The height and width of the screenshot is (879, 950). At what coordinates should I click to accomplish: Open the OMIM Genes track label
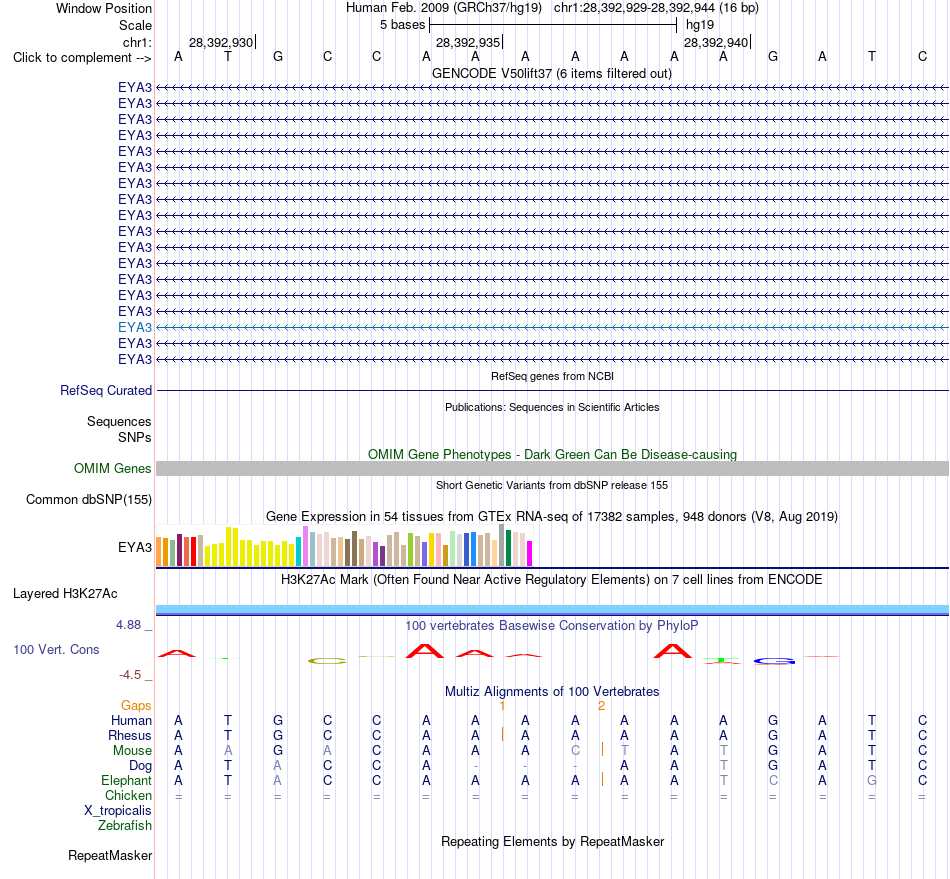click(x=112, y=468)
